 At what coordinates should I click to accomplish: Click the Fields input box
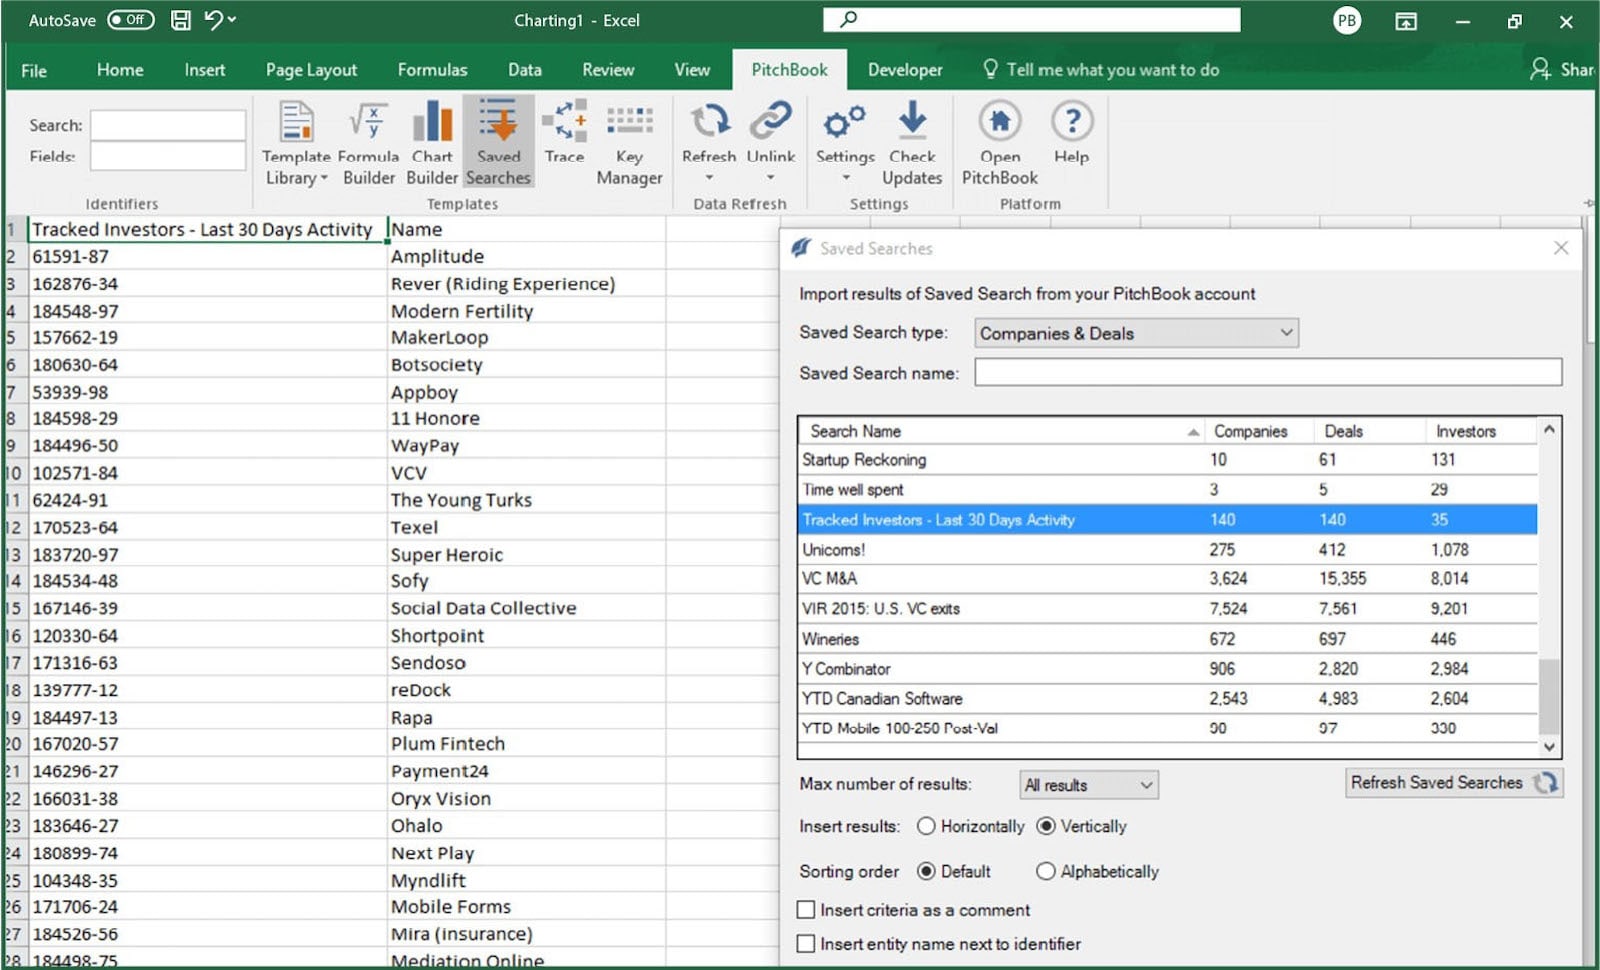point(167,156)
